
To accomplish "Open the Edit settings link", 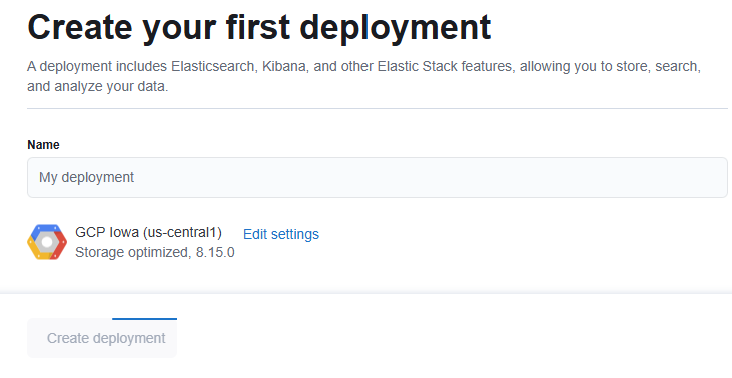I will pyautogui.click(x=281, y=234).
